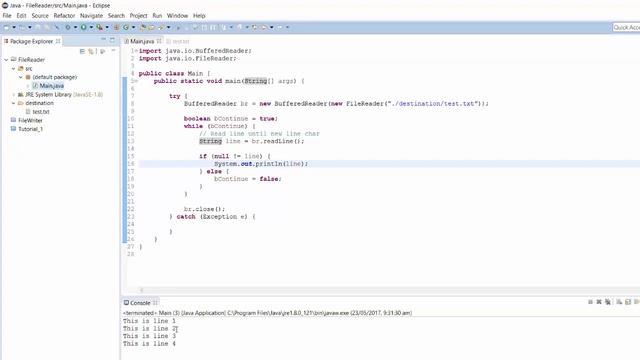Open the Window menu

point(177,16)
